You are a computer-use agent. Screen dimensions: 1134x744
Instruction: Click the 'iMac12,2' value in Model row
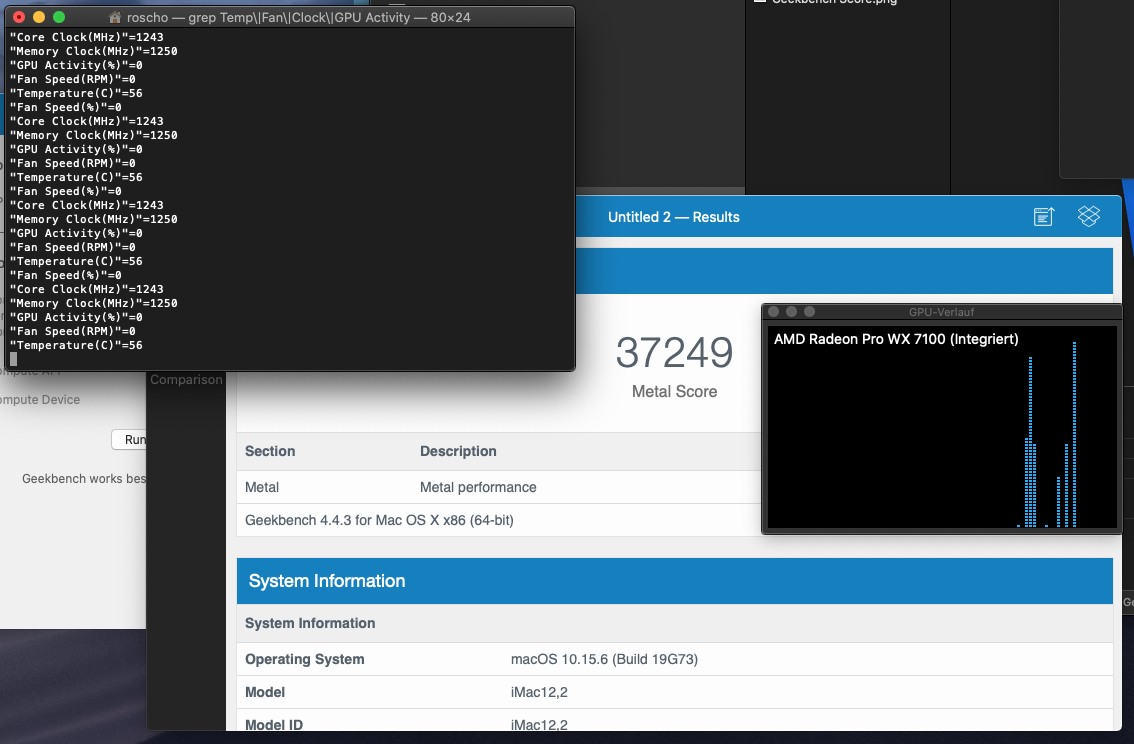coord(539,692)
